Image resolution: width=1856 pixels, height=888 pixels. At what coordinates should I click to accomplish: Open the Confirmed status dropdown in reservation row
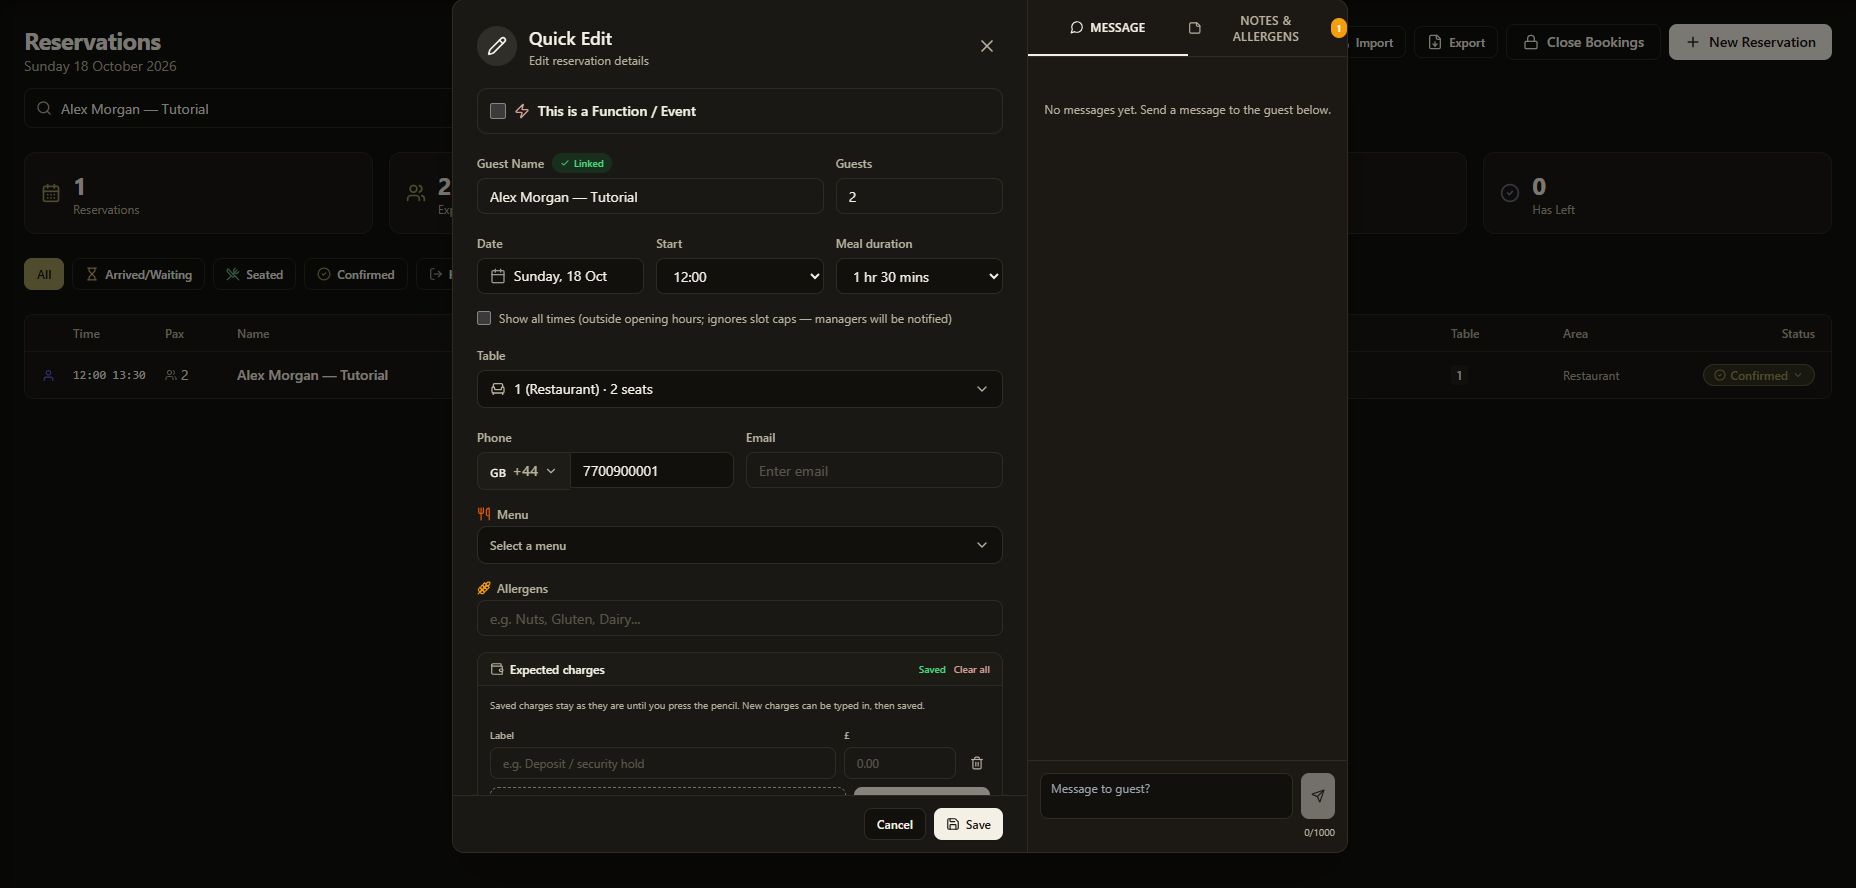1758,376
